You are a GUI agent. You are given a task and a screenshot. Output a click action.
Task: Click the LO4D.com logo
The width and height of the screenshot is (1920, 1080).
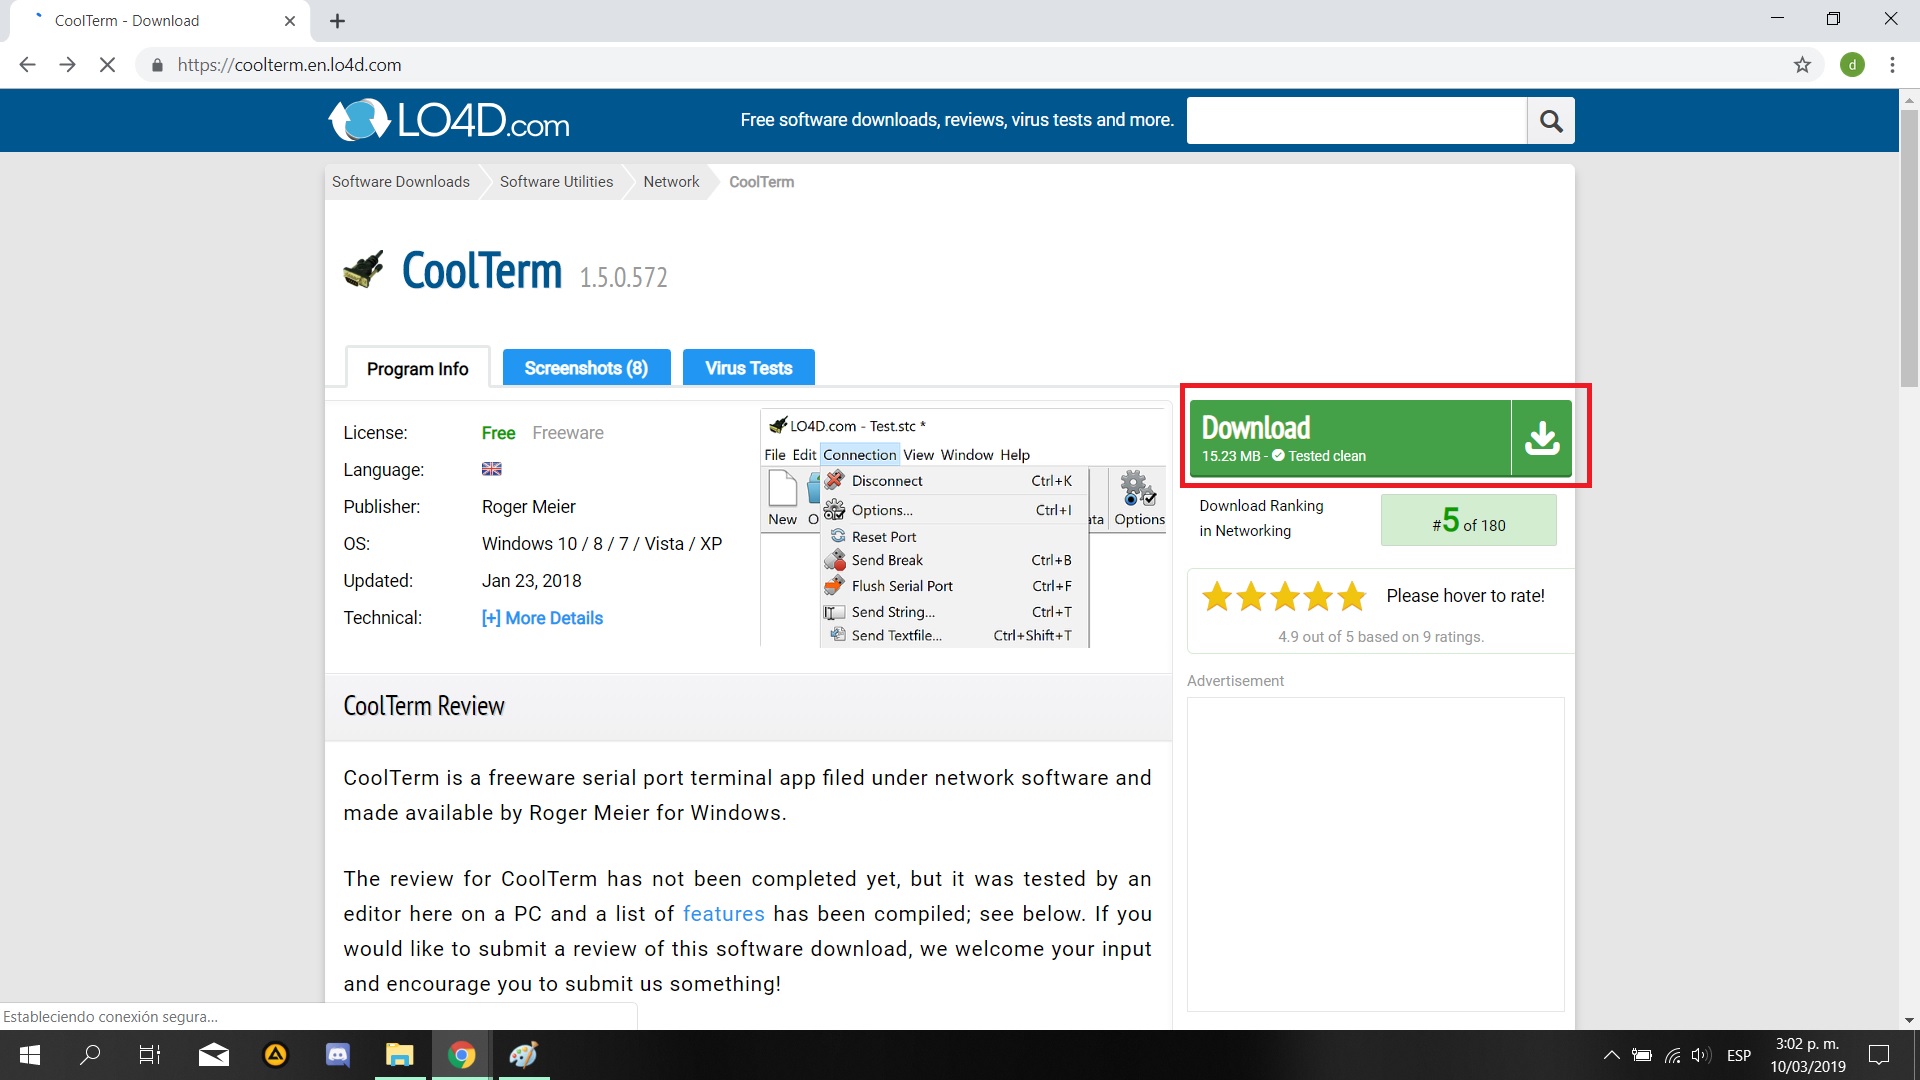pos(449,121)
